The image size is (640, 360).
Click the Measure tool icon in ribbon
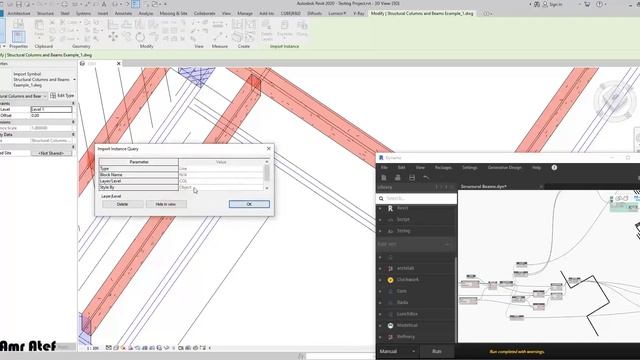coord(218,36)
